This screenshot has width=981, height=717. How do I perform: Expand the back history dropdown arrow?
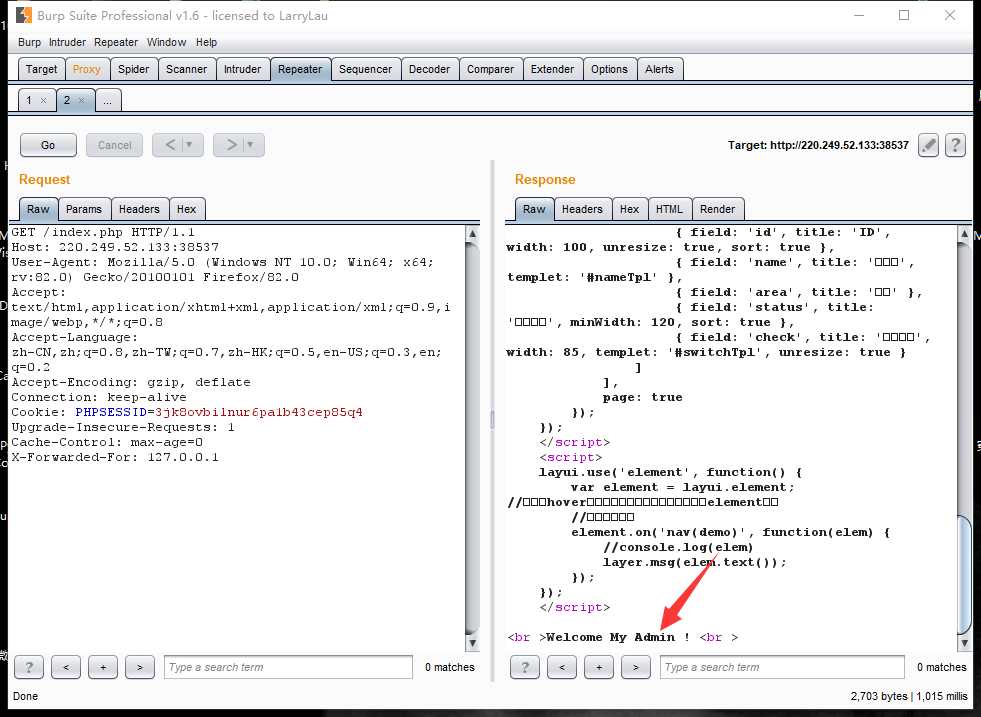(x=190, y=145)
